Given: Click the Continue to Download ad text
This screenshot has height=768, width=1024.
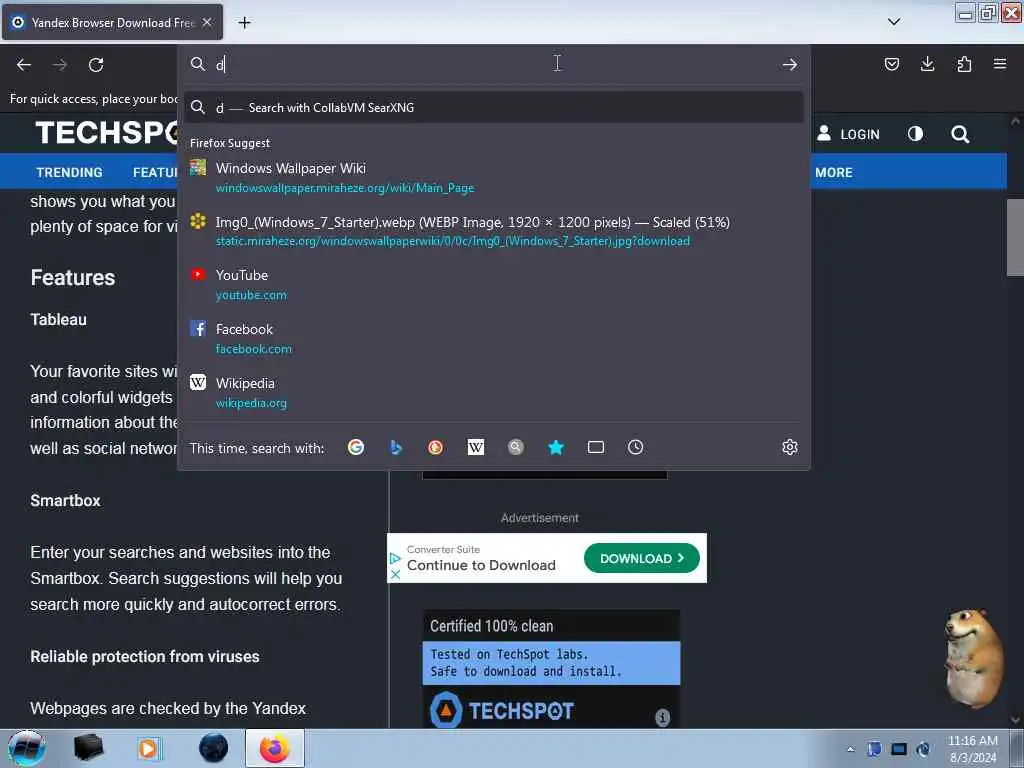Looking at the screenshot, I should click(x=481, y=566).
